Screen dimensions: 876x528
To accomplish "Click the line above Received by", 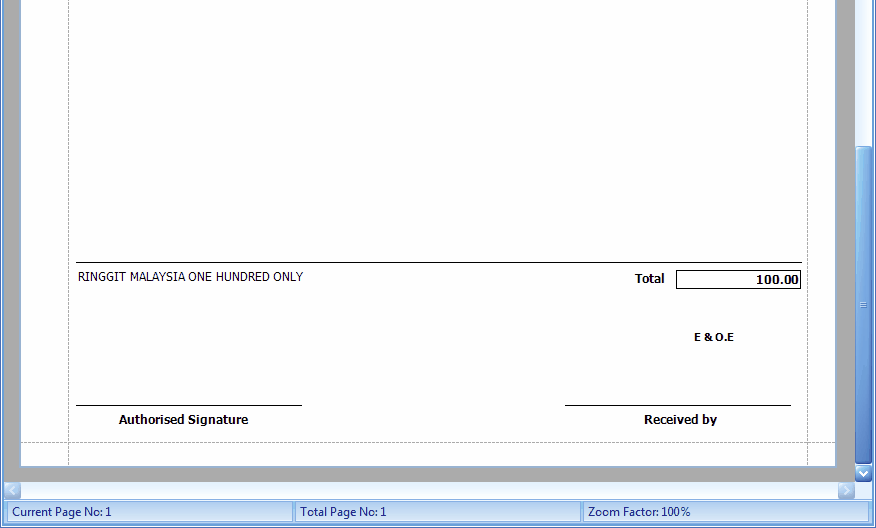I will tap(677, 405).
